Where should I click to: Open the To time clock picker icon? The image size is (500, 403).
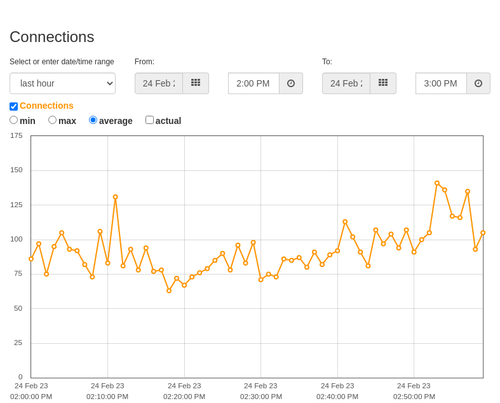tap(478, 83)
